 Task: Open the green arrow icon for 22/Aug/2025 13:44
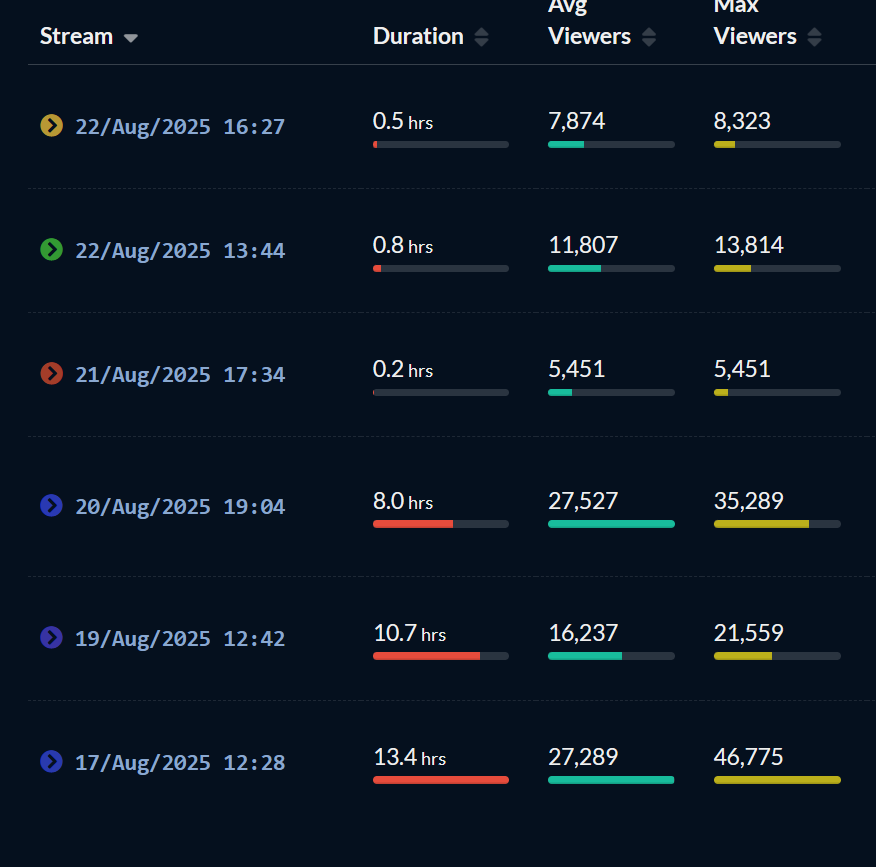[x=51, y=250]
